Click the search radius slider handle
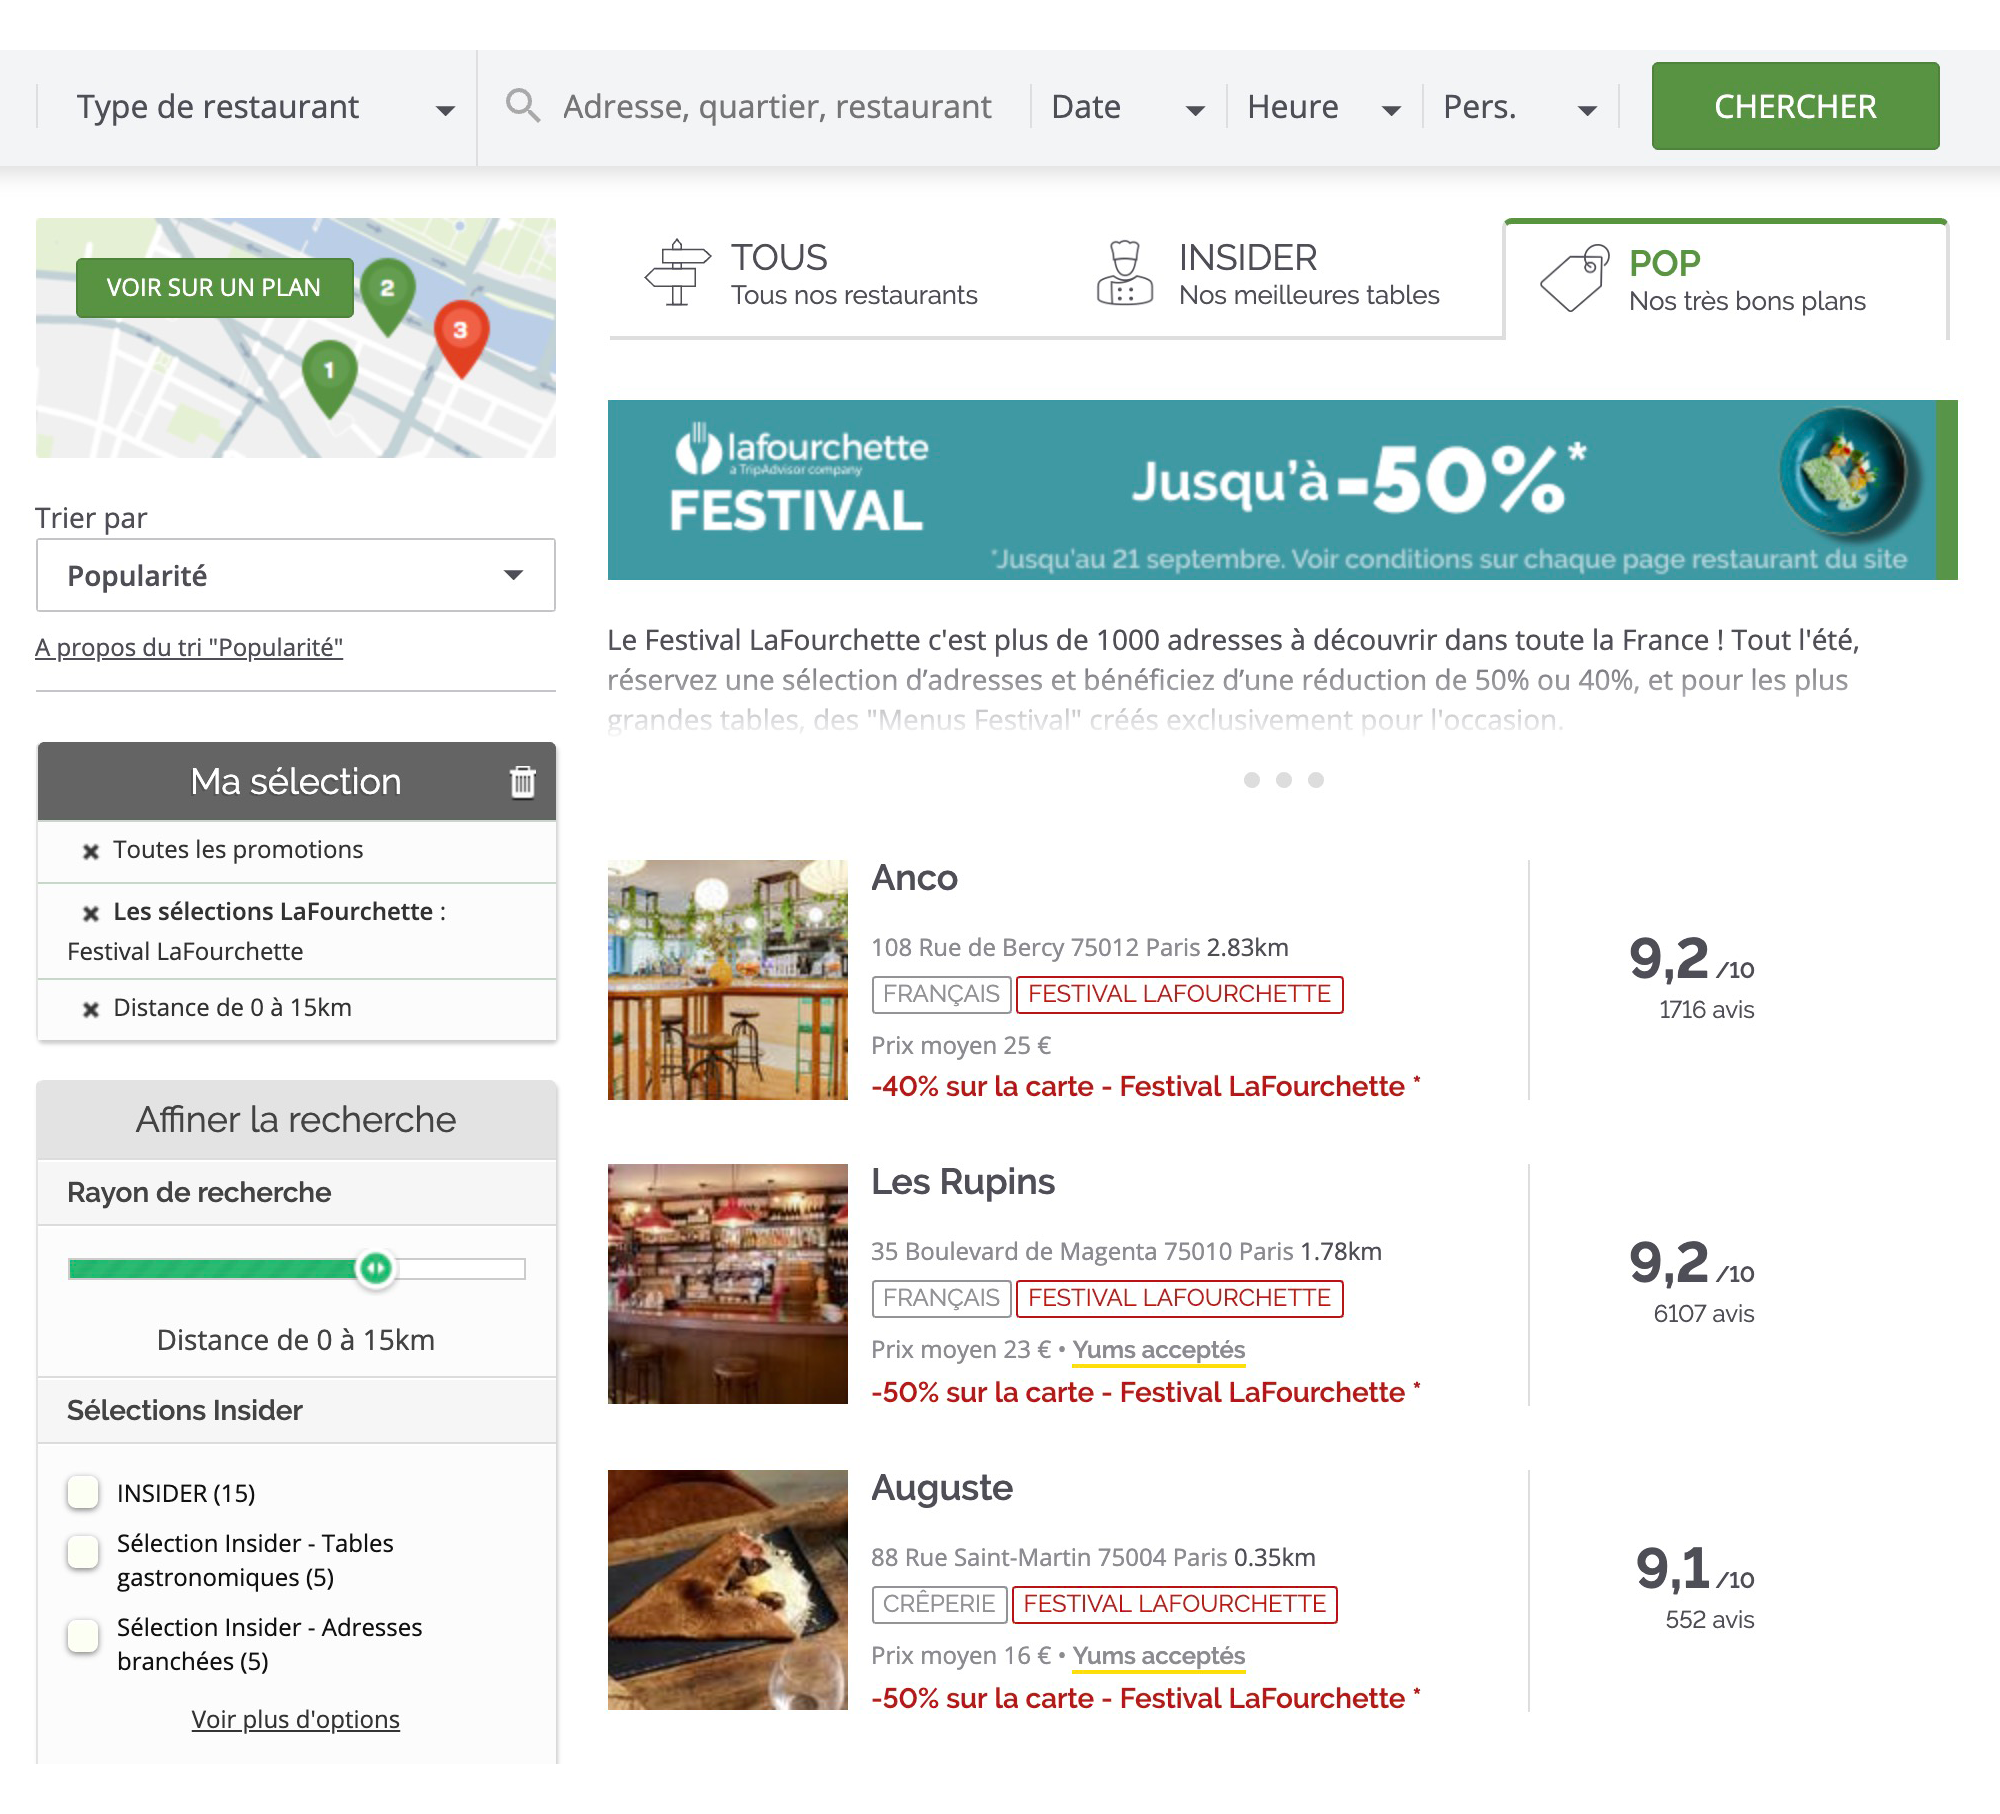The width and height of the screenshot is (2000, 1814). 376,1269
